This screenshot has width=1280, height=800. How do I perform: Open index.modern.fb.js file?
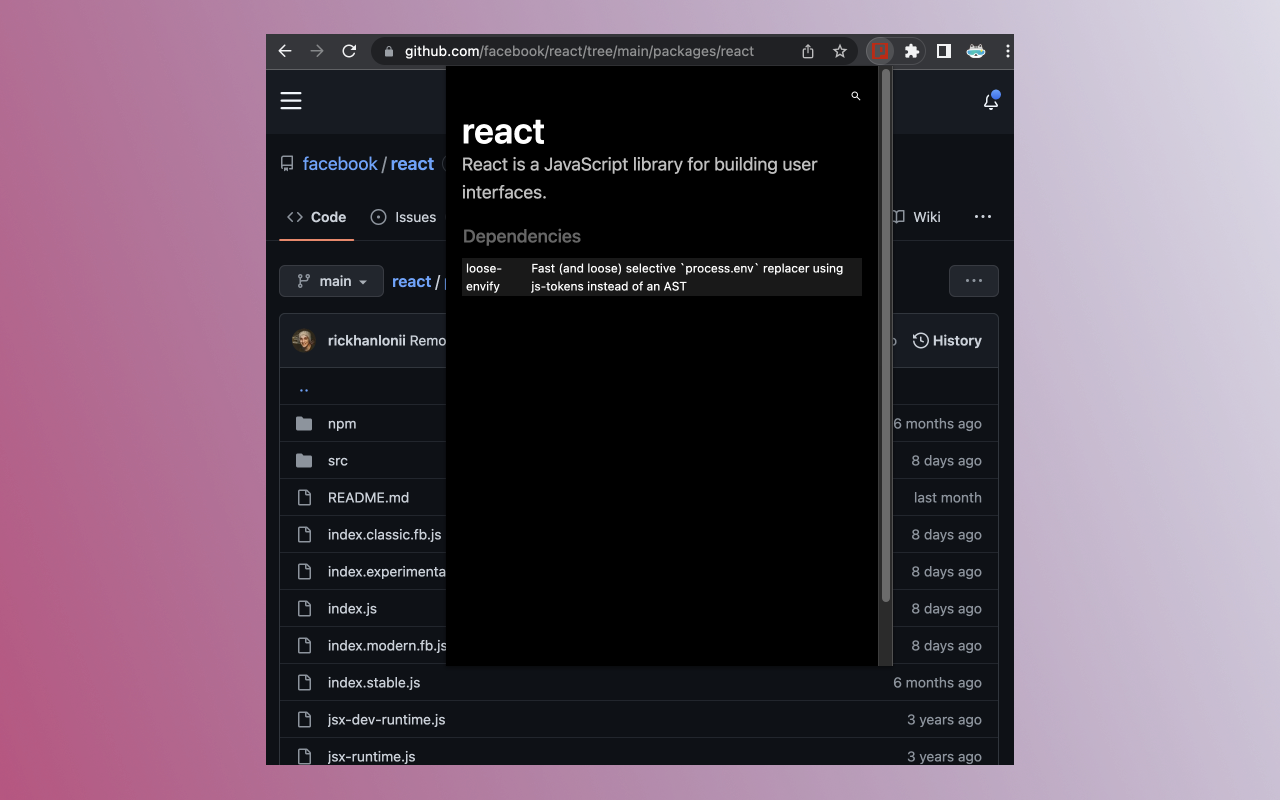[387, 646]
